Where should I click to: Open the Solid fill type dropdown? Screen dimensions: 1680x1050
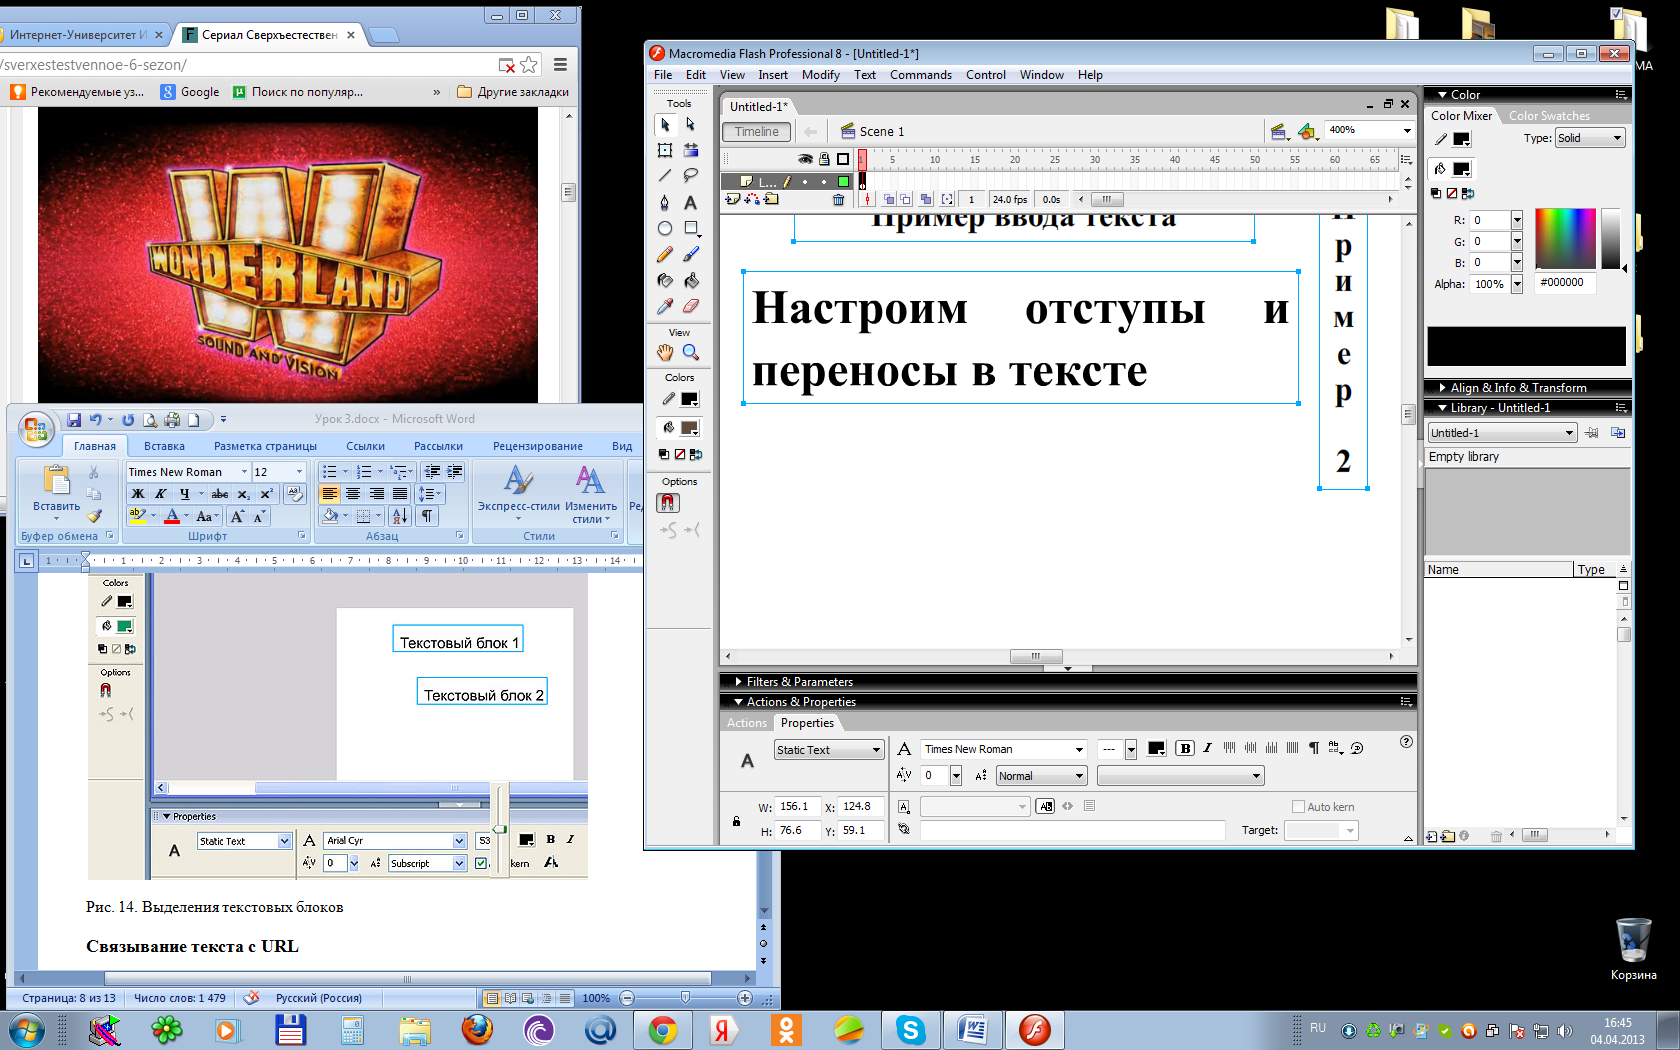click(x=1590, y=138)
